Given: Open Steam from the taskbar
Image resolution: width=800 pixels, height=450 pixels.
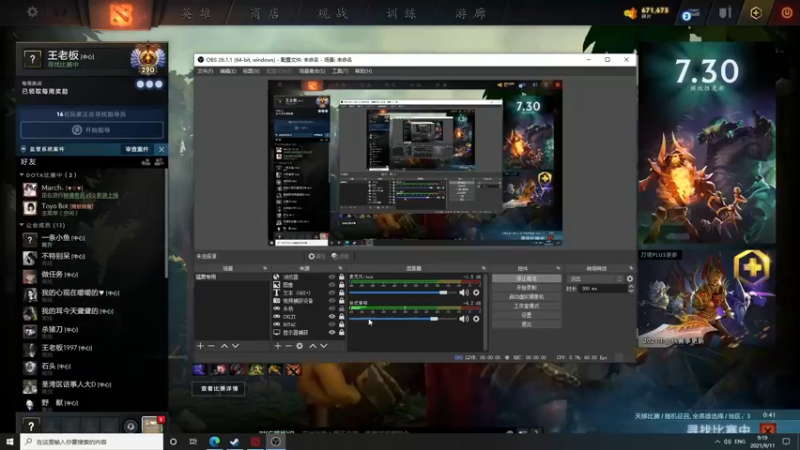Looking at the screenshot, I should [x=235, y=441].
